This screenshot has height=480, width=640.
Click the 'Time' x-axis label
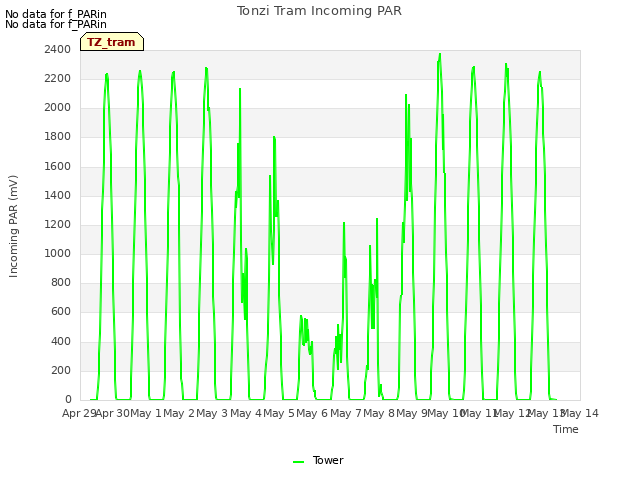(x=566, y=429)
